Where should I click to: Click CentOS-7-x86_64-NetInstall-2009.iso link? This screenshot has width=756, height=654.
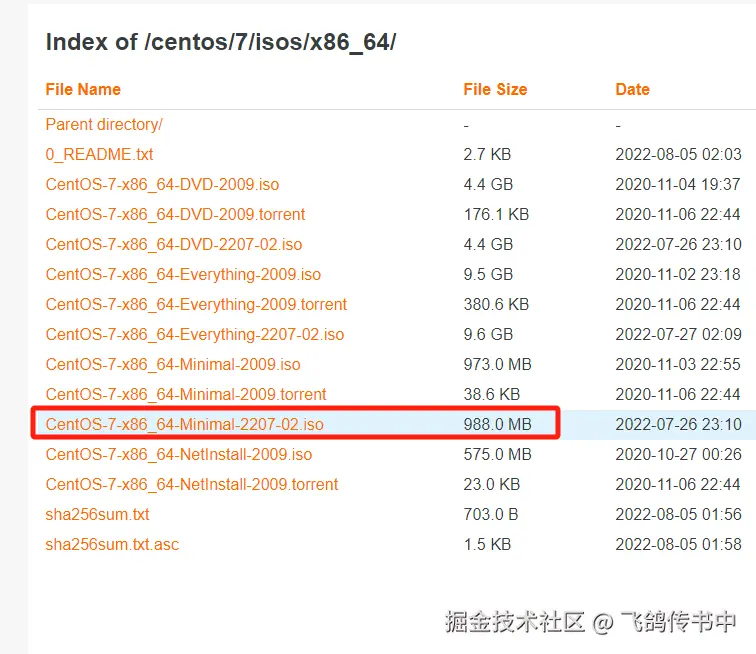[x=179, y=454]
